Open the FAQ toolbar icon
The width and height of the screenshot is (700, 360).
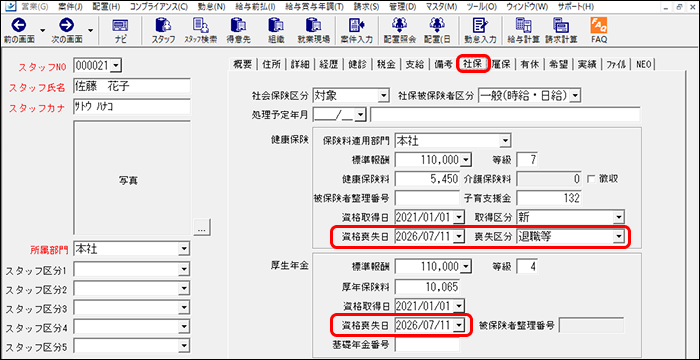point(598,30)
